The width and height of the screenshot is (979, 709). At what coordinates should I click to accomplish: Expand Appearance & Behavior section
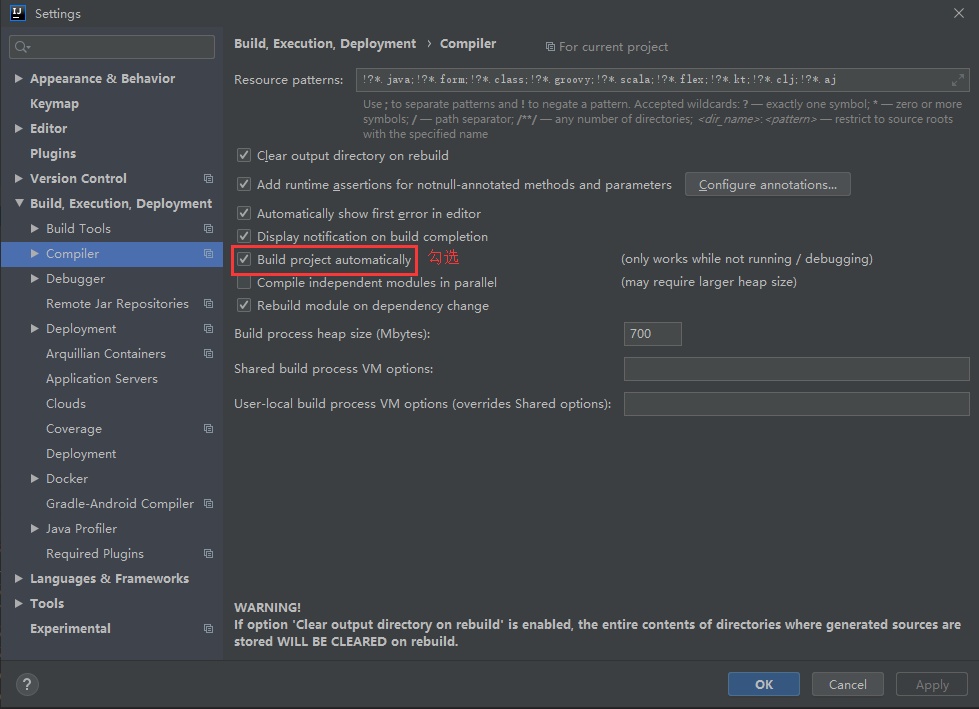19,79
